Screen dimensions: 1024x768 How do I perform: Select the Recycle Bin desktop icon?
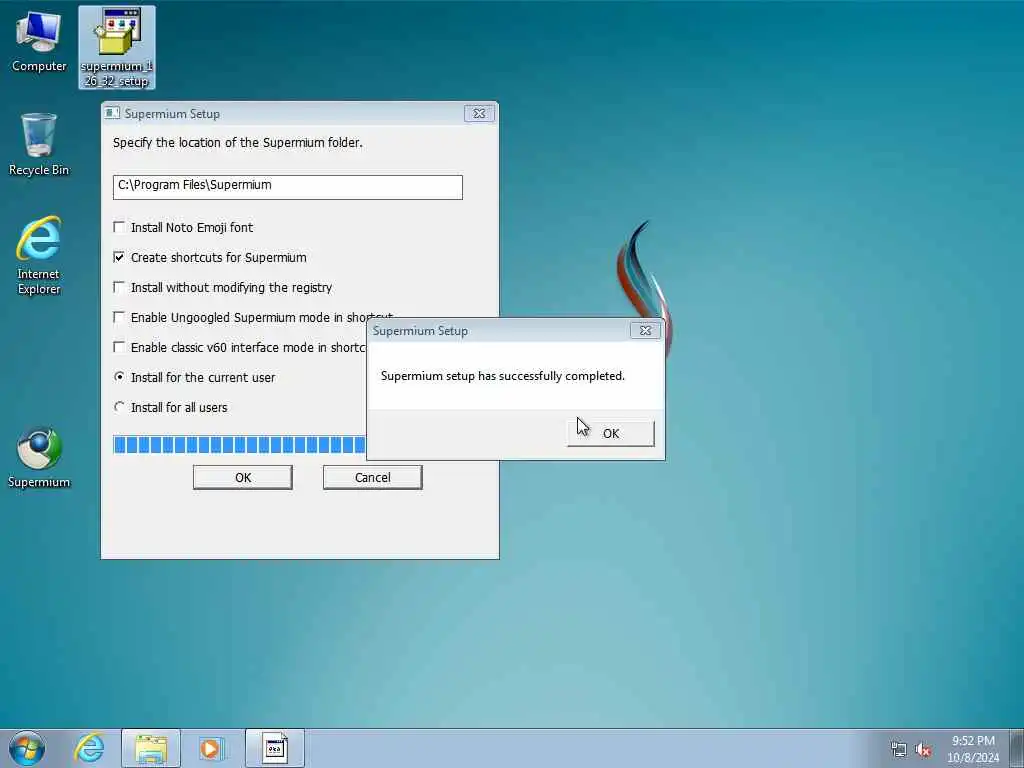coord(39,145)
